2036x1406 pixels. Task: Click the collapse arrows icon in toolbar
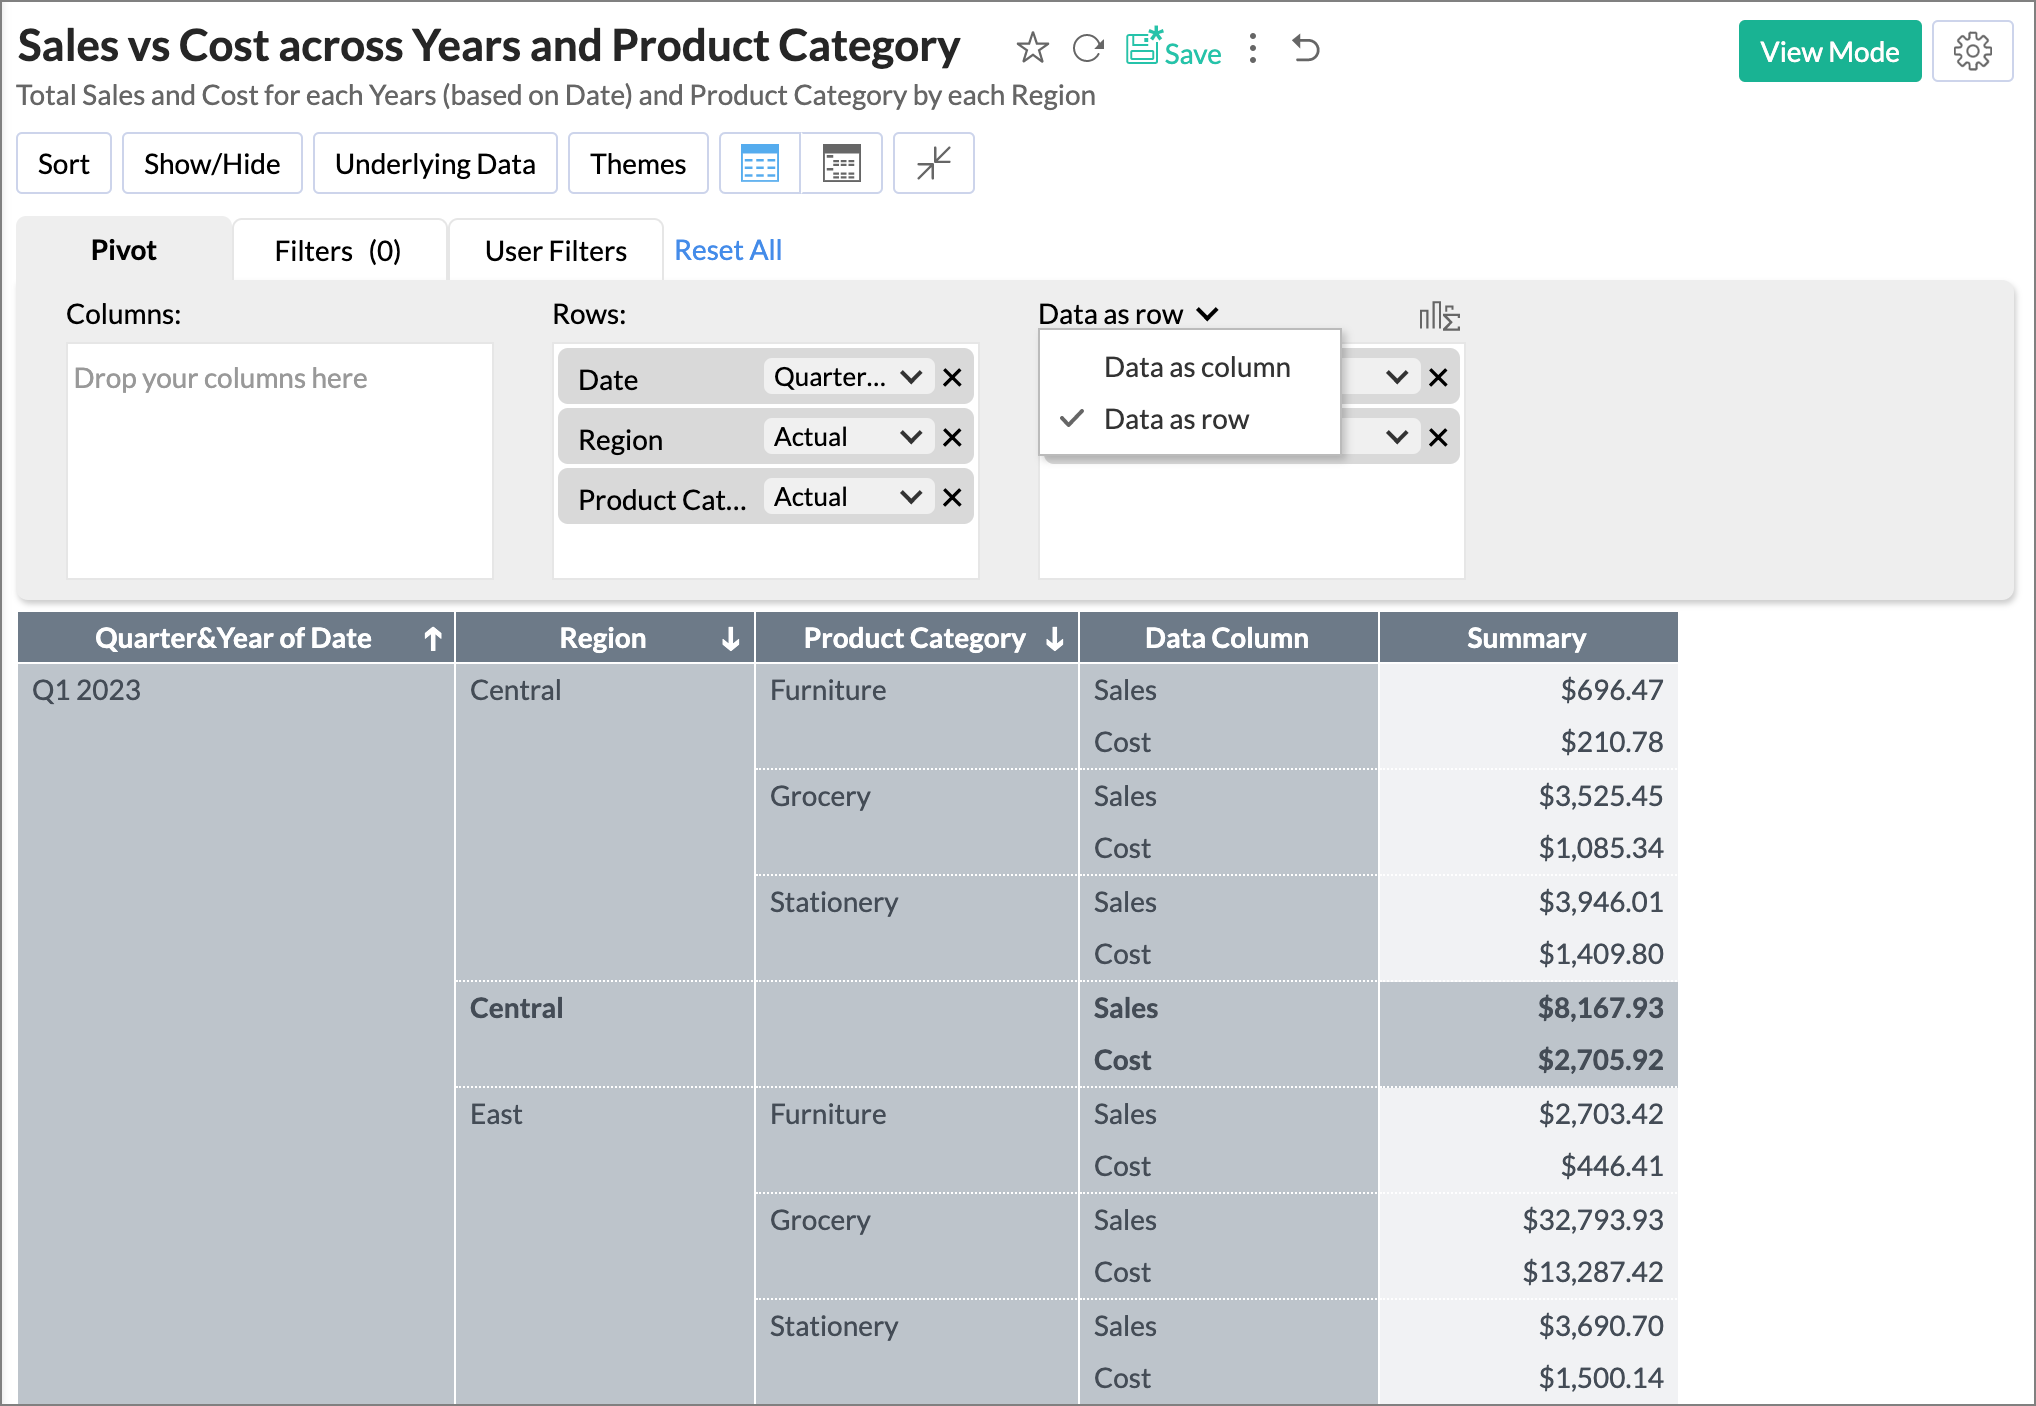point(933,163)
